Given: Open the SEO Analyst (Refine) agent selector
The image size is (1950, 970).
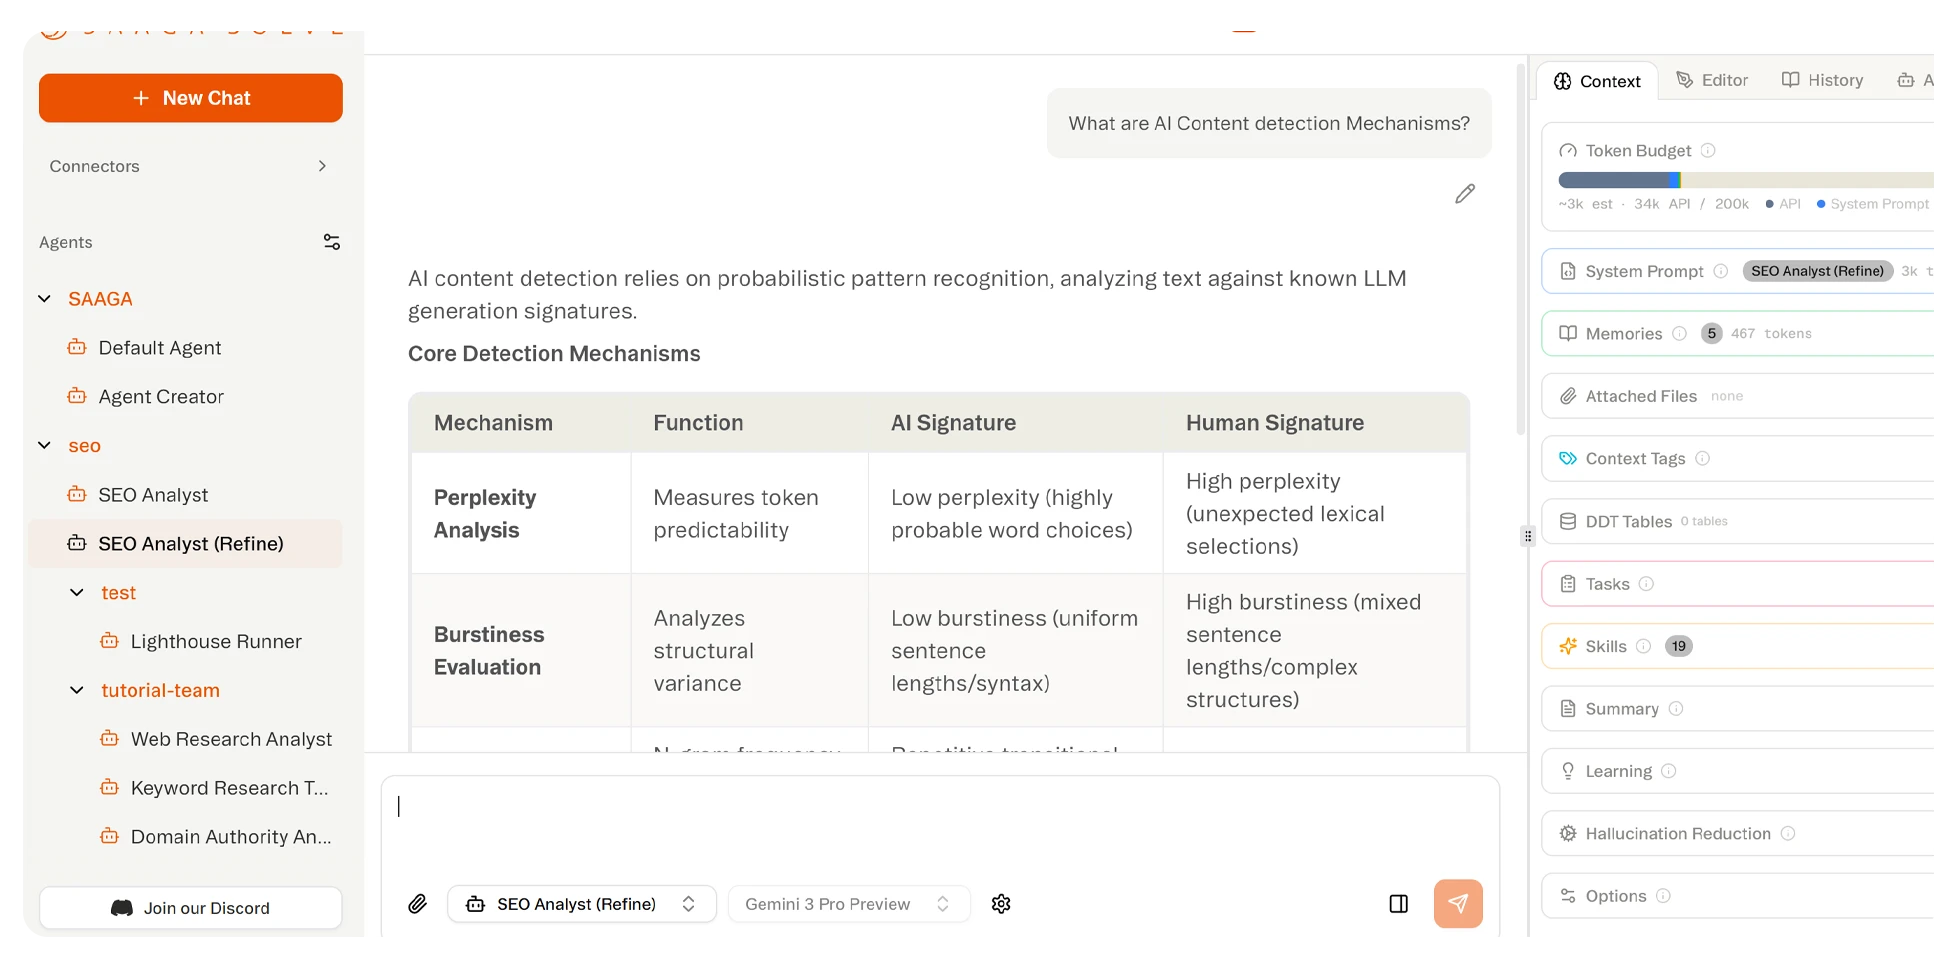Looking at the screenshot, I should coord(581,904).
